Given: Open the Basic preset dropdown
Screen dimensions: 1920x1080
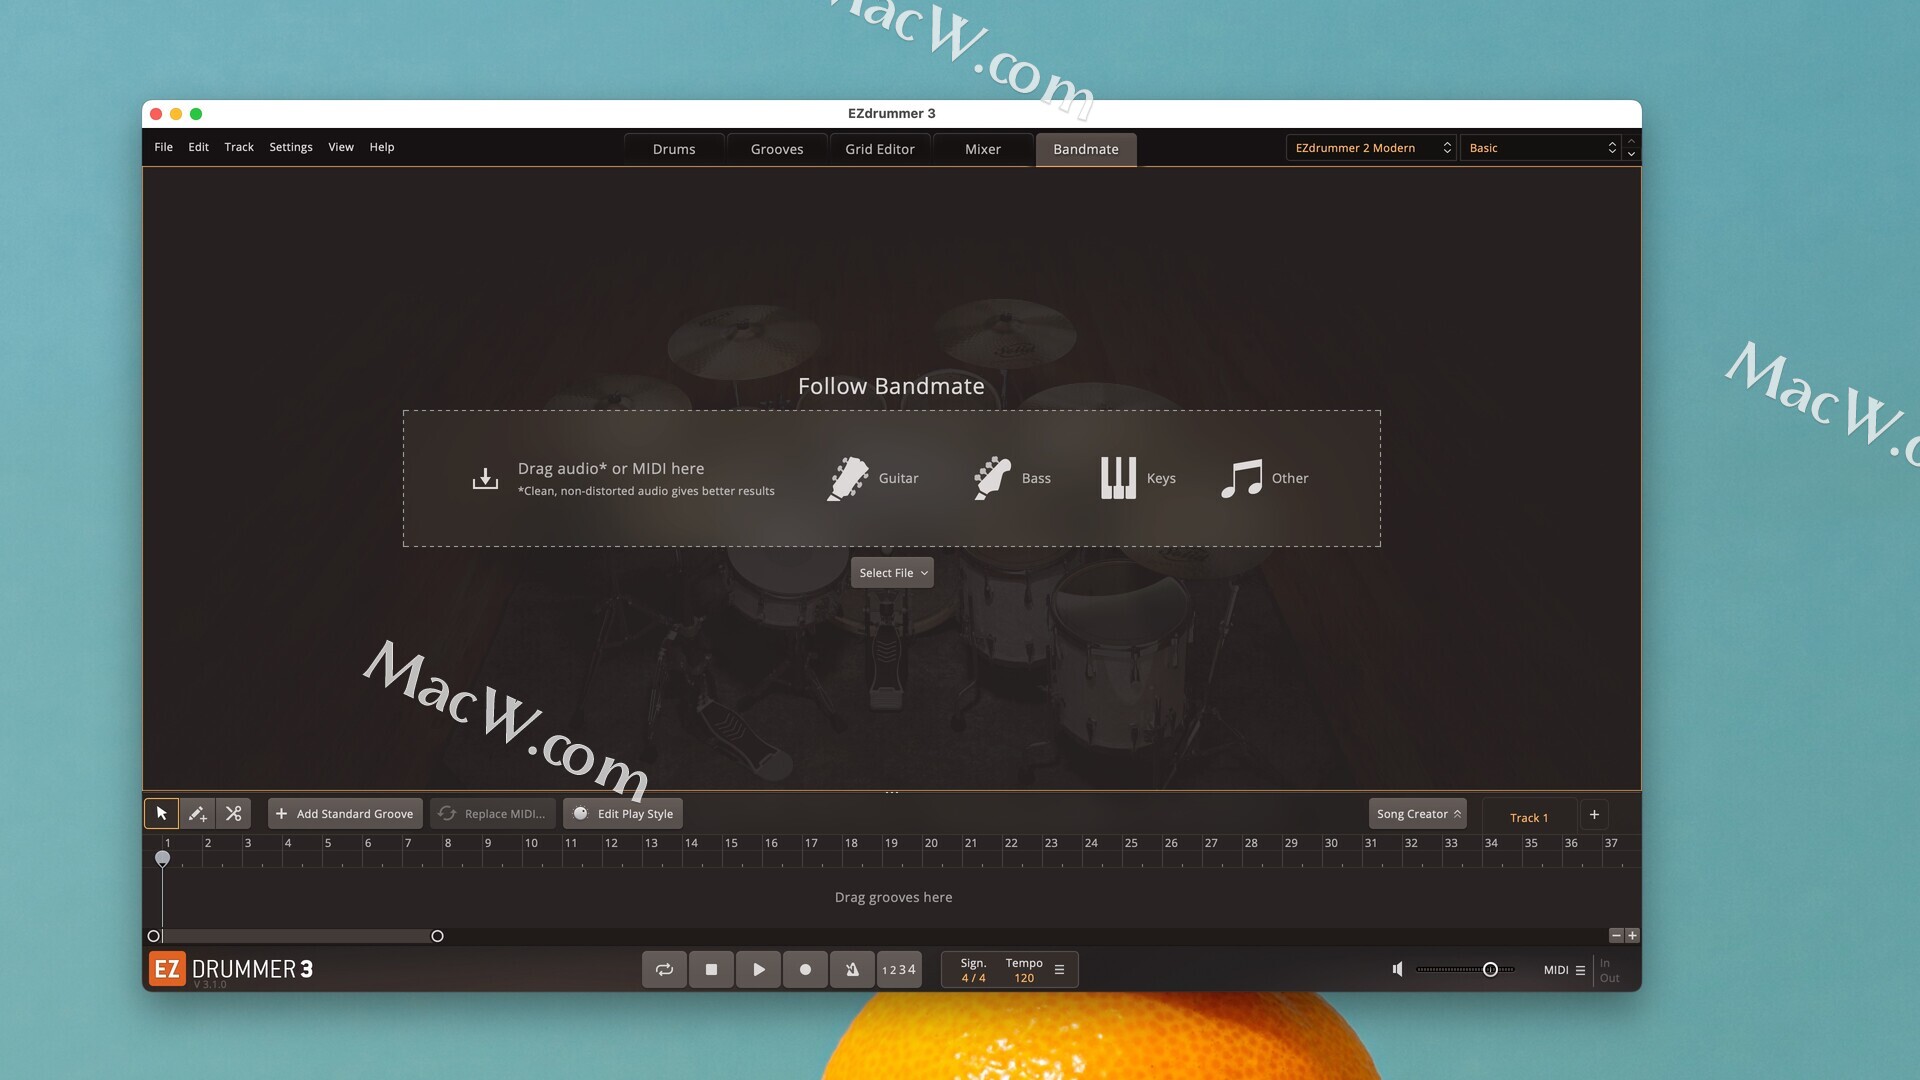Looking at the screenshot, I should coord(1540,148).
